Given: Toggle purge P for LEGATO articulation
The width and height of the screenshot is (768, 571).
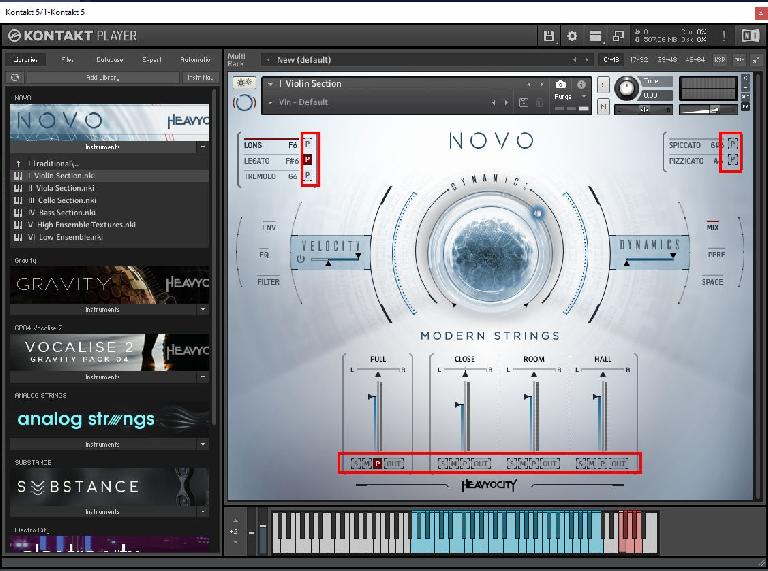Looking at the screenshot, I should [308, 160].
